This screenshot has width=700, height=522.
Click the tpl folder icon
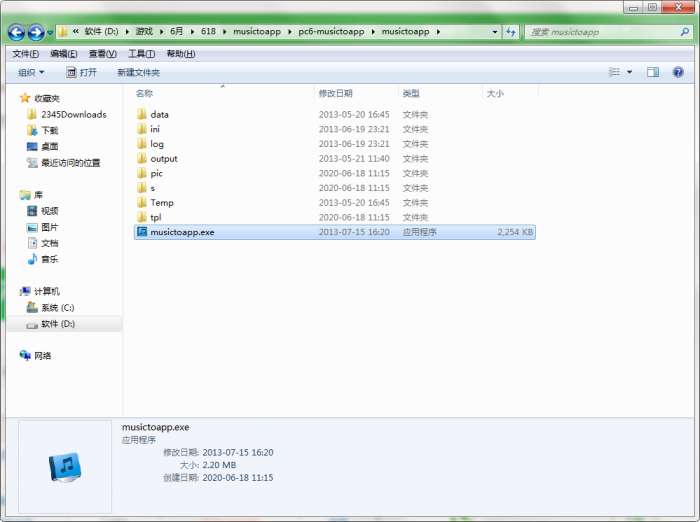(142, 217)
